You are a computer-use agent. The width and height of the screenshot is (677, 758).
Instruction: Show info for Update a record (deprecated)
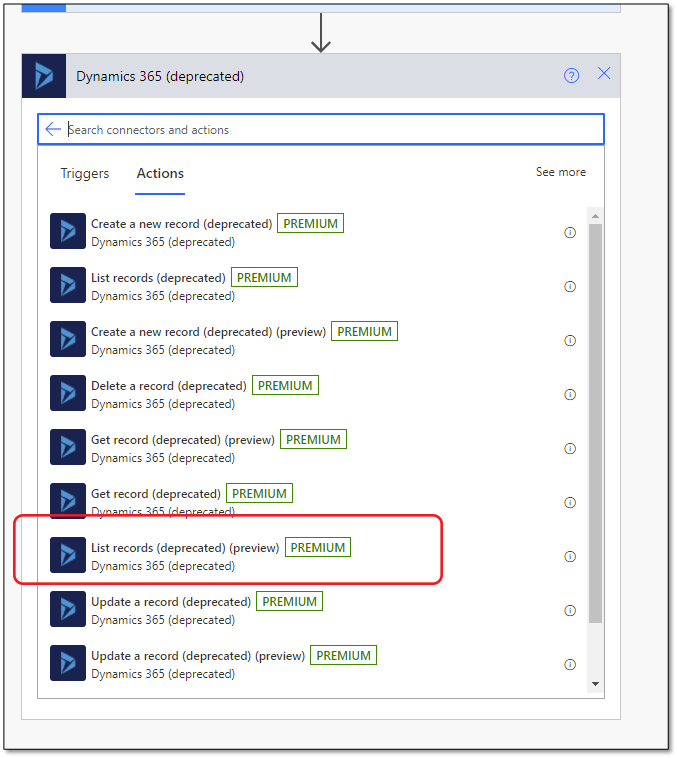point(570,611)
